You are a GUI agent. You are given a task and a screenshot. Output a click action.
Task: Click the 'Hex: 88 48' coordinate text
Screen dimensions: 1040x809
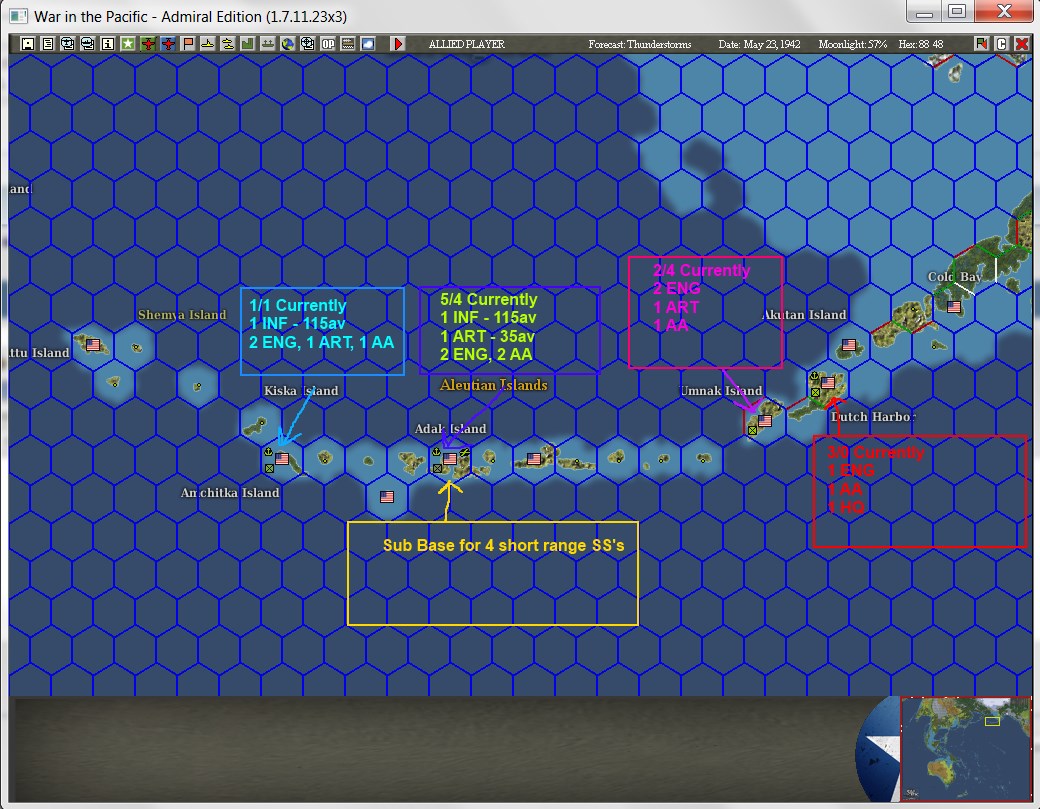[921, 44]
